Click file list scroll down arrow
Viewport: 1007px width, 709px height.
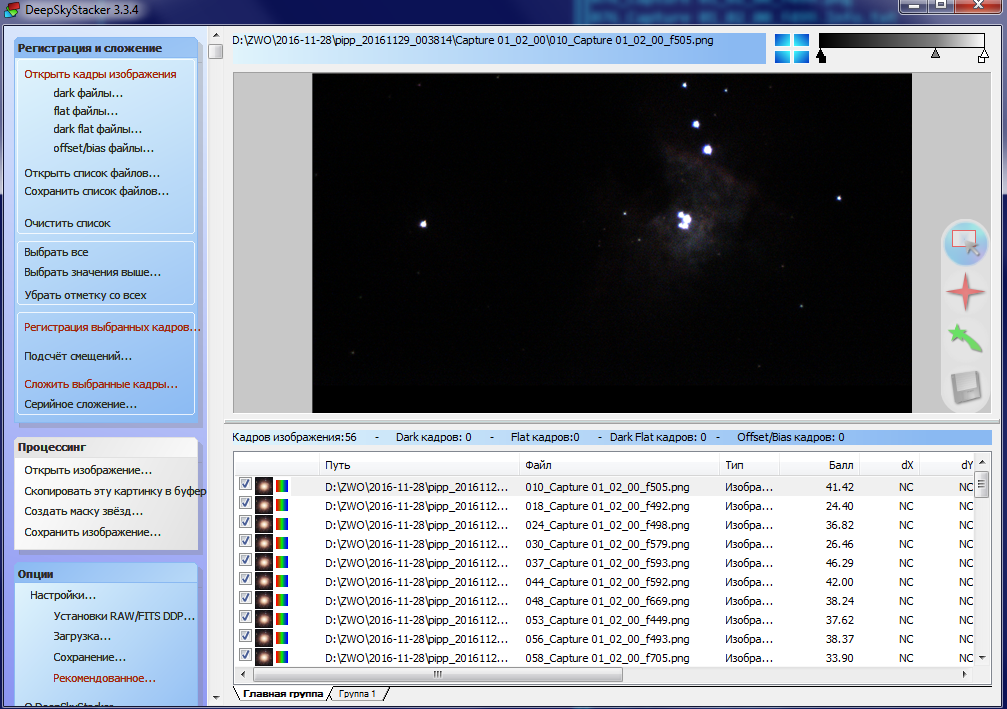(x=981, y=658)
